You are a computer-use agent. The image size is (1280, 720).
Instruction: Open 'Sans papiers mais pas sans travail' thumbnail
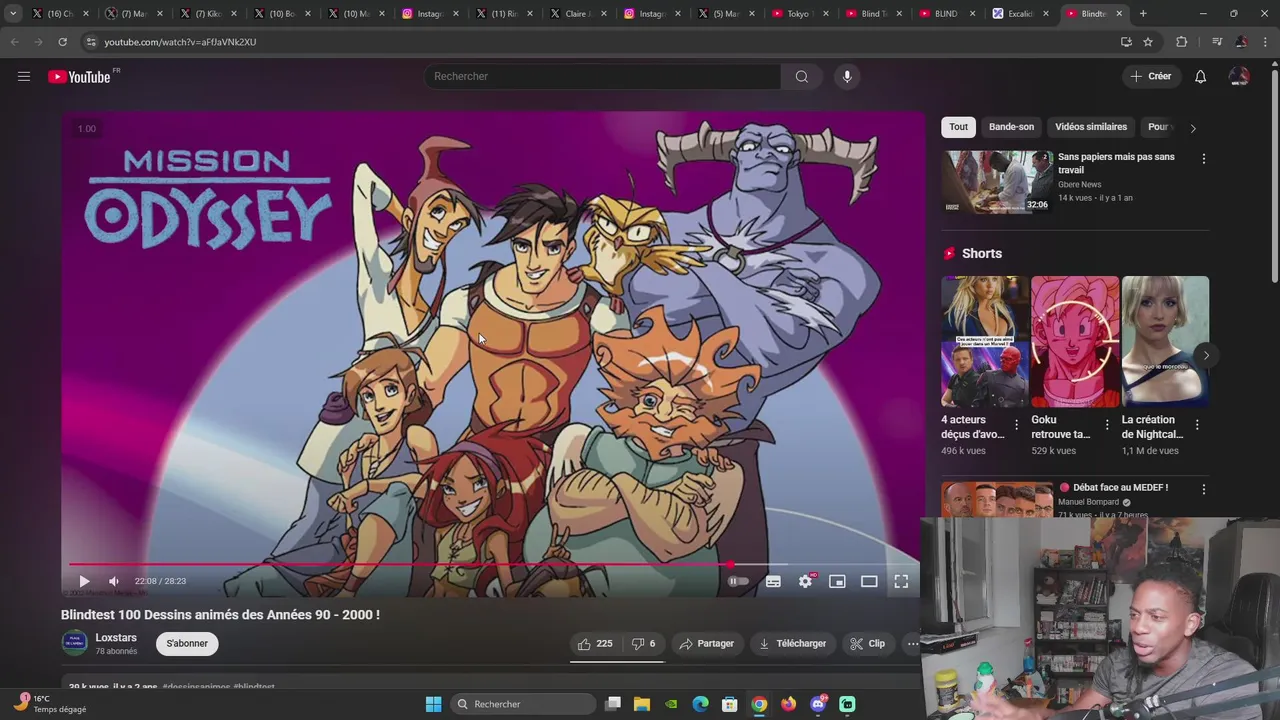tap(997, 182)
